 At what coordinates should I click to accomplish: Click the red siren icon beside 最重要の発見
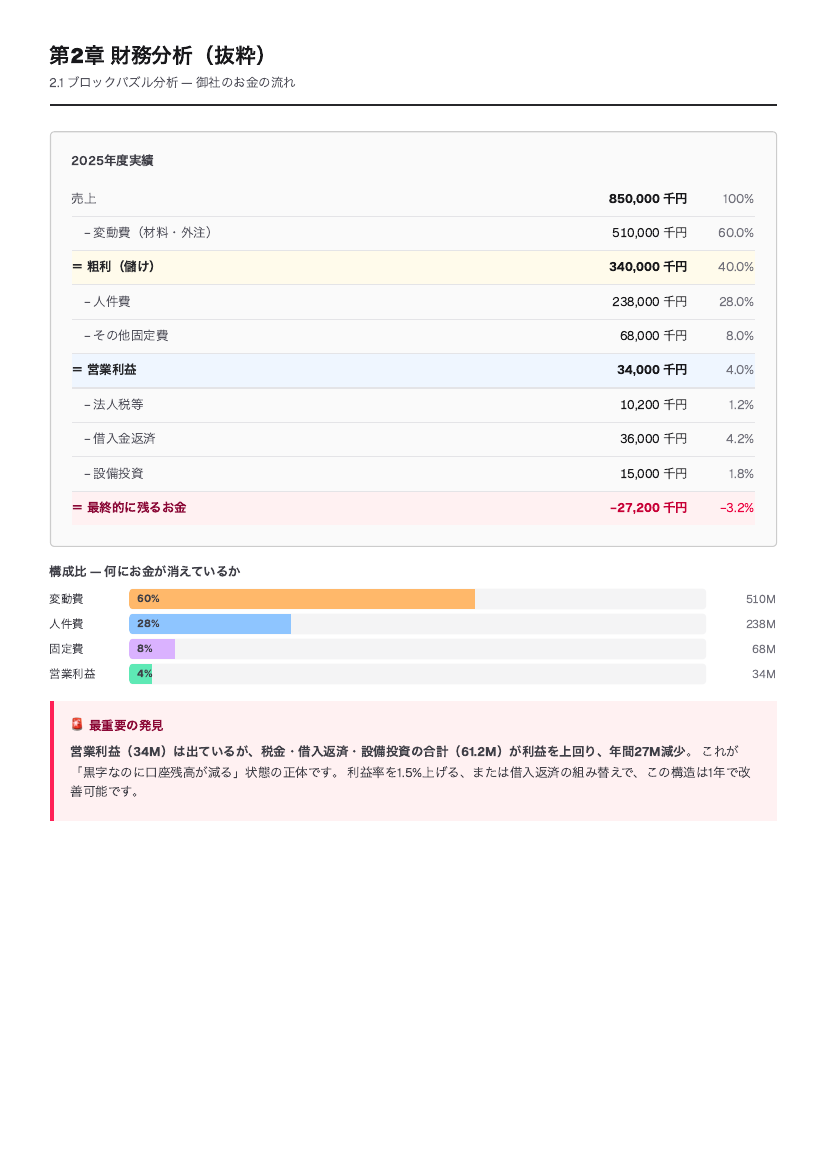point(77,725)
